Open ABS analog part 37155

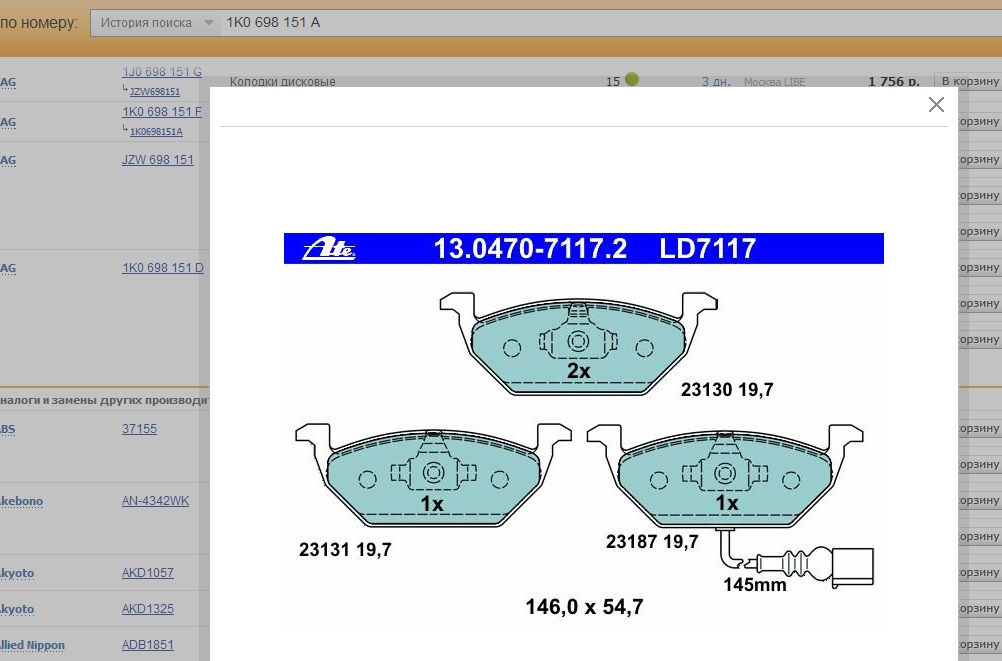(x=139, y=429)
